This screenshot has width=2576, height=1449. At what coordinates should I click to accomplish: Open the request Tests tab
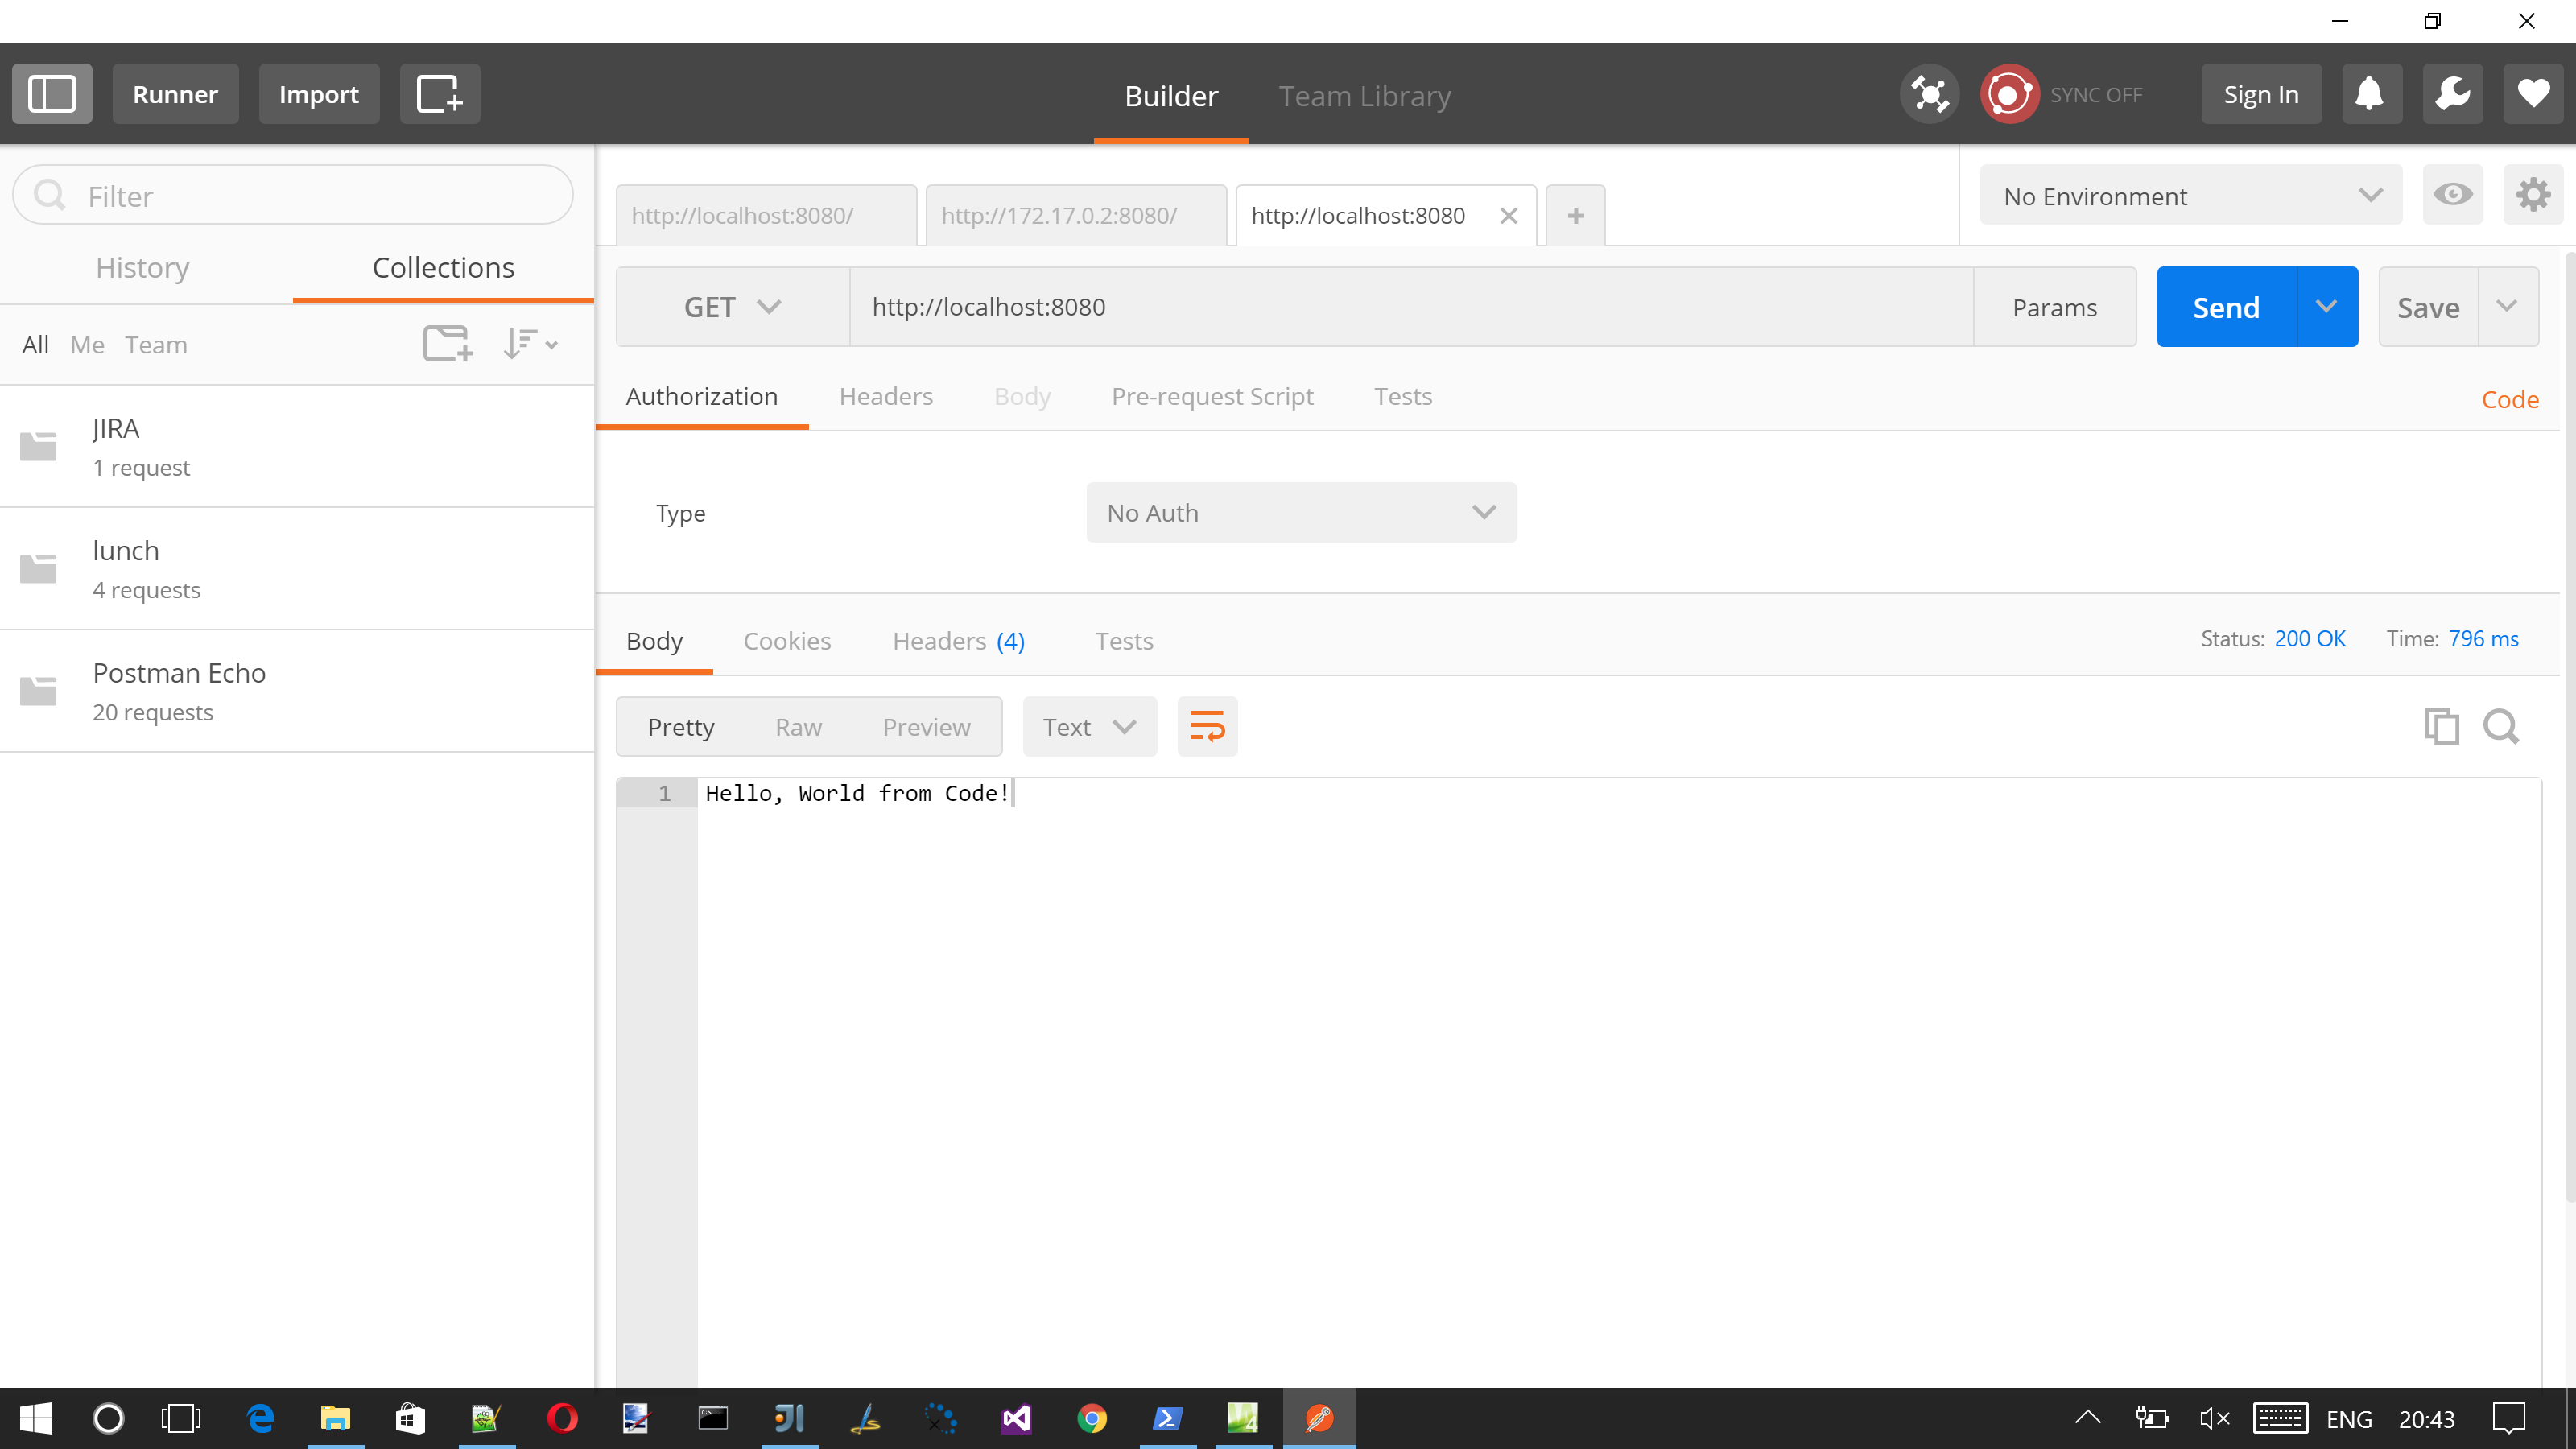pos(1402,396)
